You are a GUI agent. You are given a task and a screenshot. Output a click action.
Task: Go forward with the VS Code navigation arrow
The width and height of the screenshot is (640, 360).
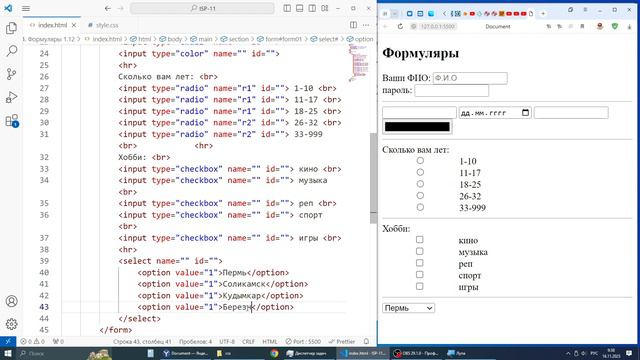[120, 8]
